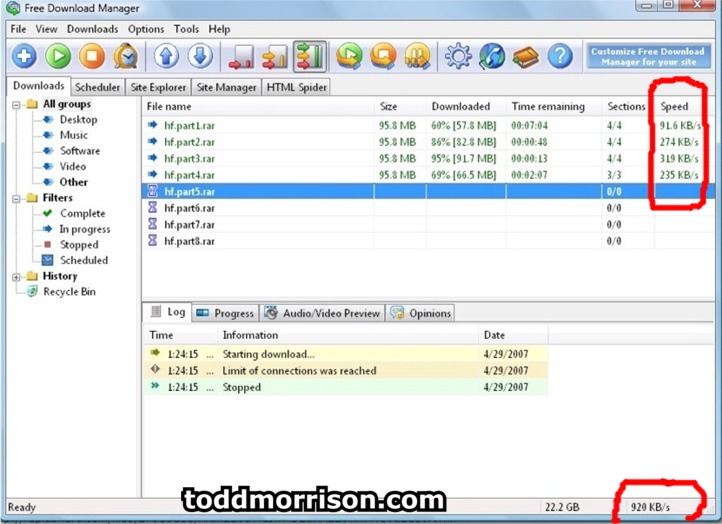Screen dimensions: 722x524
Task: Select the hf.part1.rar download row
Action: click(x=428, y=126)
